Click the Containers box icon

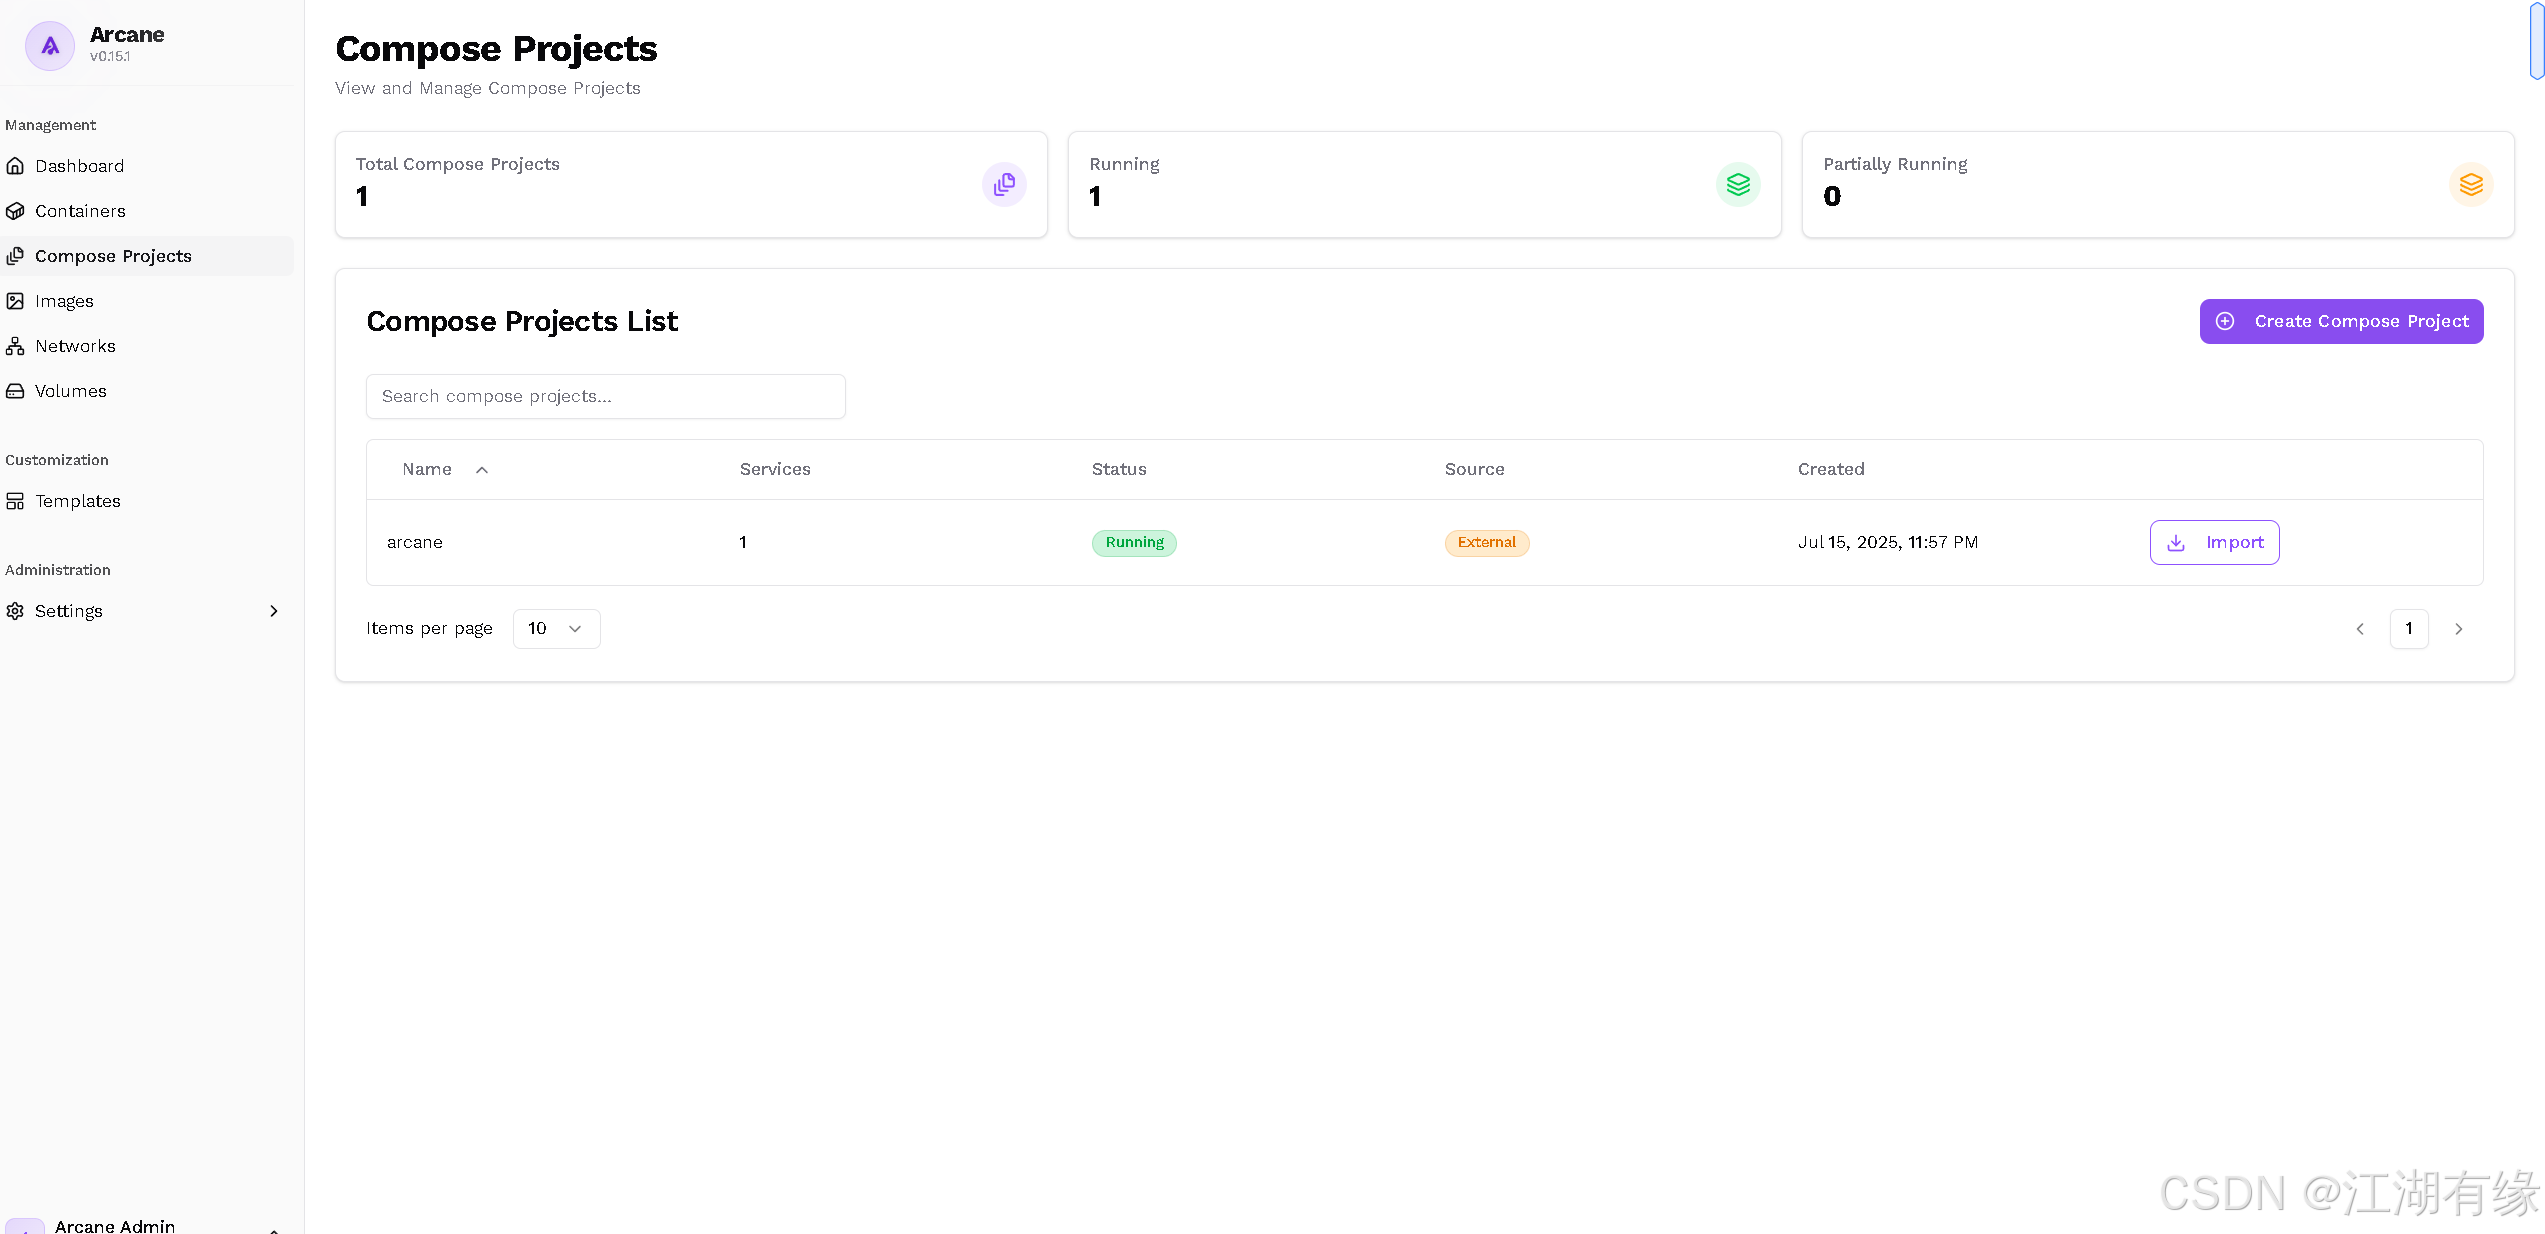pos(15,211)
